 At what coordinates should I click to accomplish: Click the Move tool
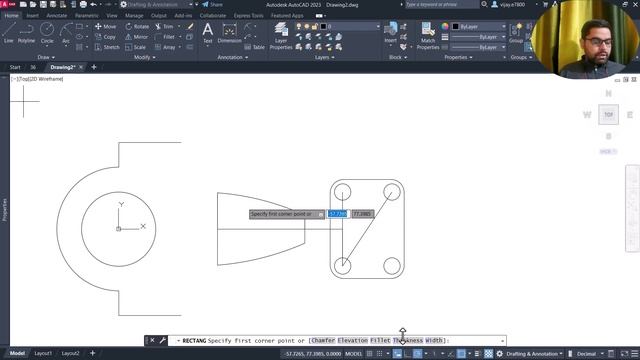click(106, 27)
